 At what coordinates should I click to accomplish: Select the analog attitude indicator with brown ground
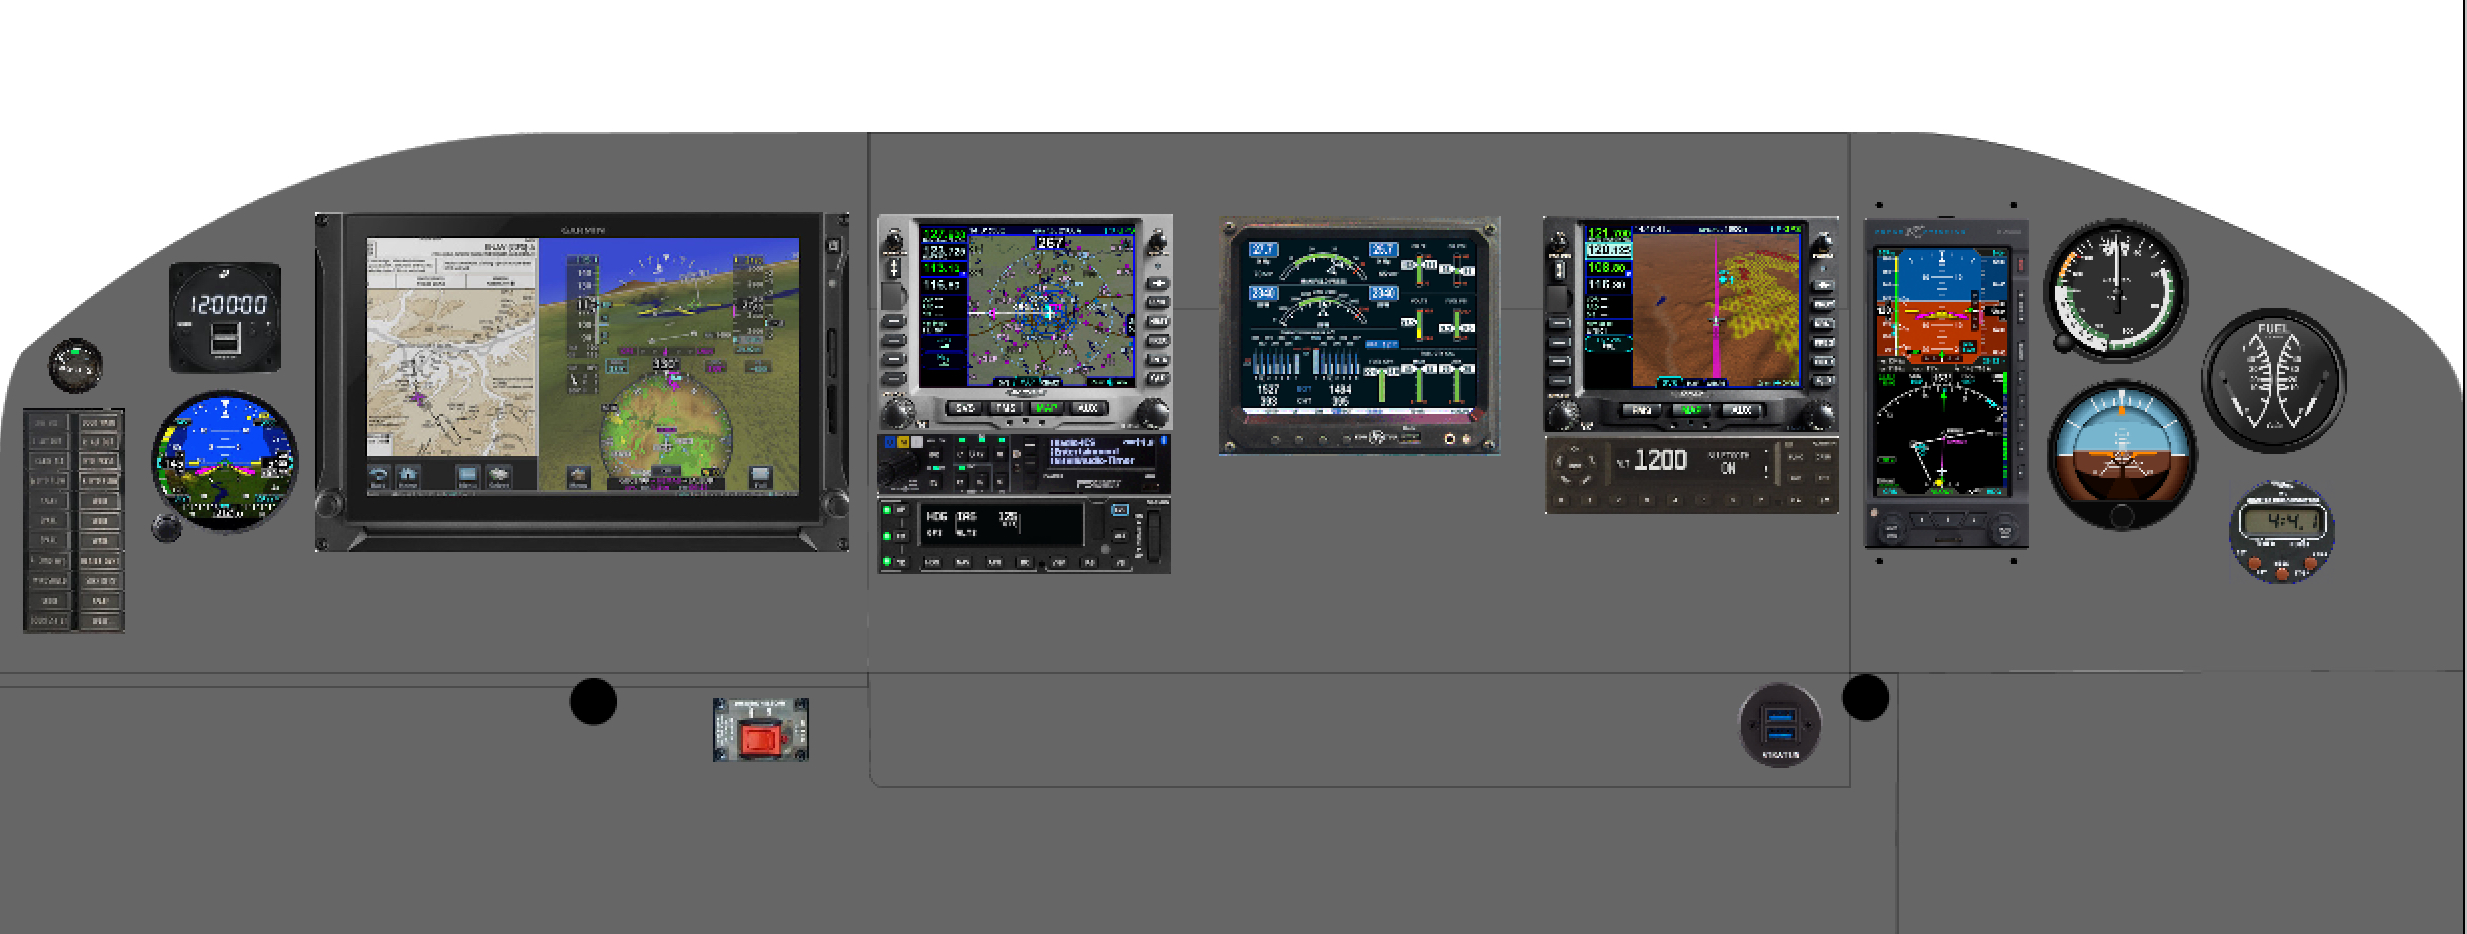[2121, 455]
